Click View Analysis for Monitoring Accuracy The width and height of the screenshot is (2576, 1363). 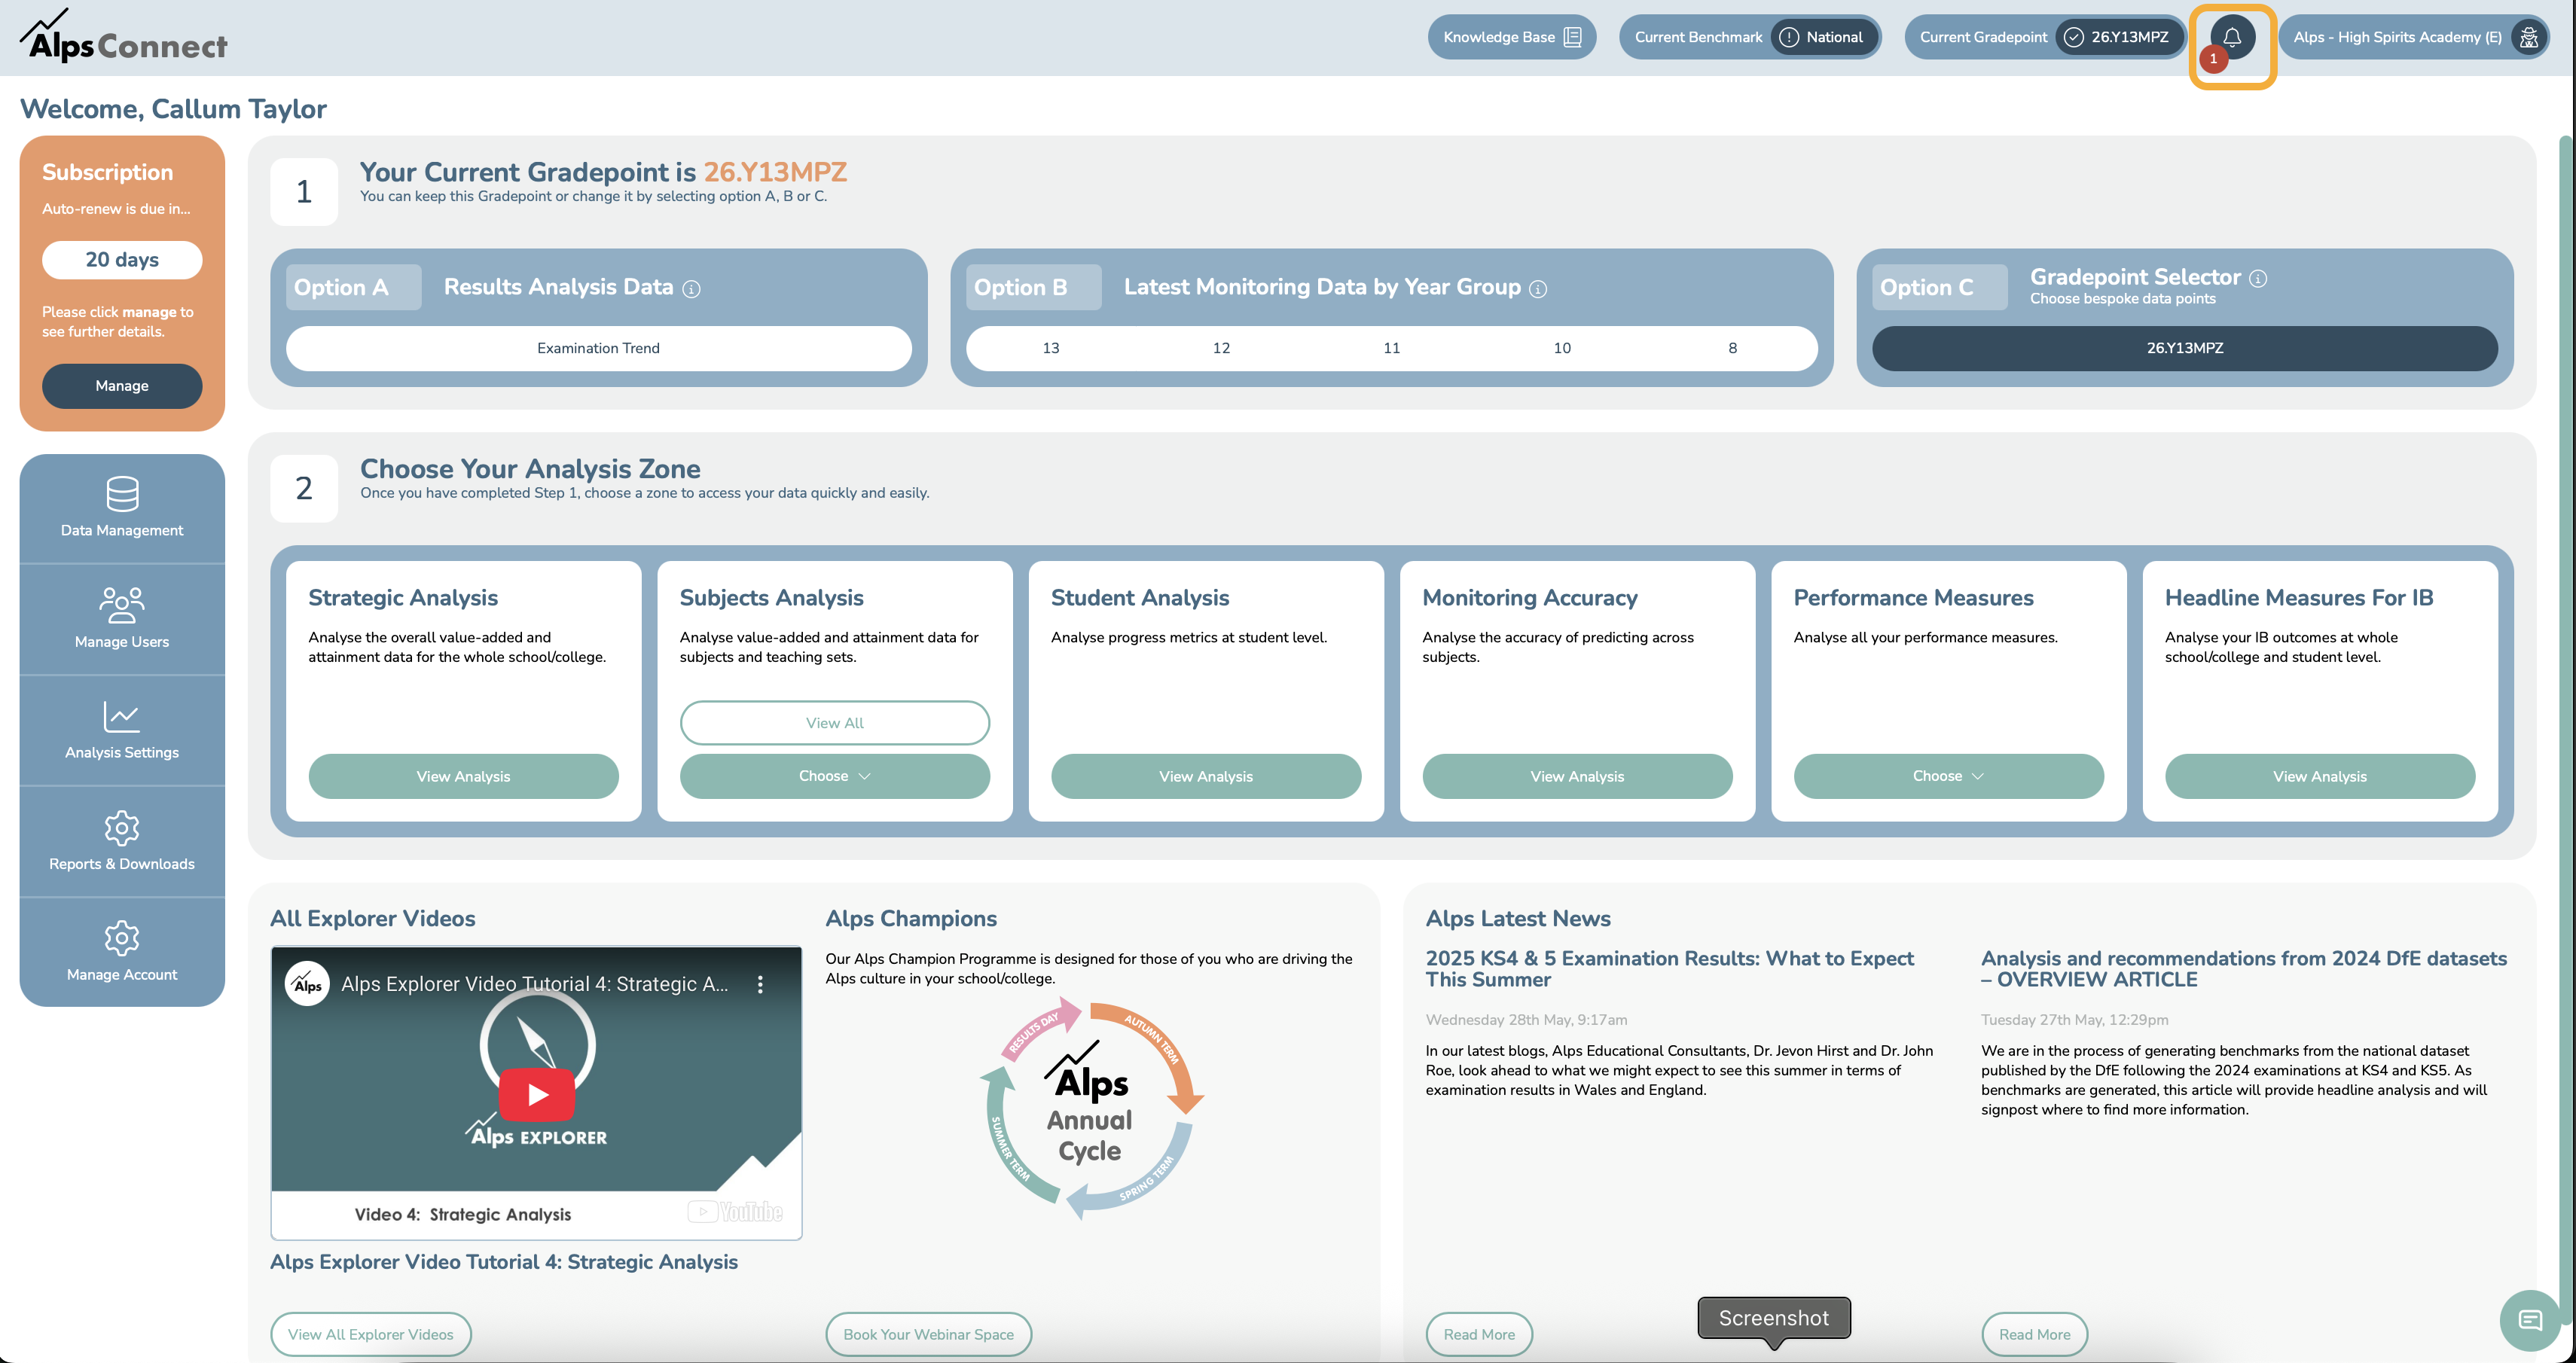click(x=1577, y=776)
